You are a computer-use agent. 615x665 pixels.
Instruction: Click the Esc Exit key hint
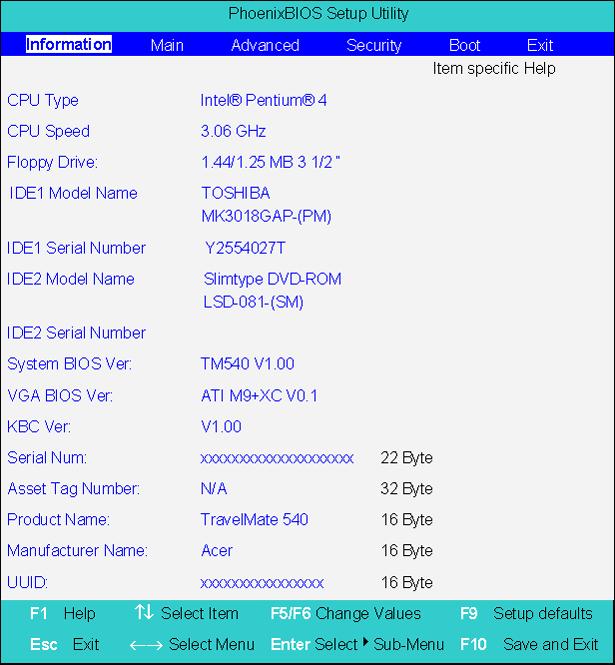[x=64, y=644]
